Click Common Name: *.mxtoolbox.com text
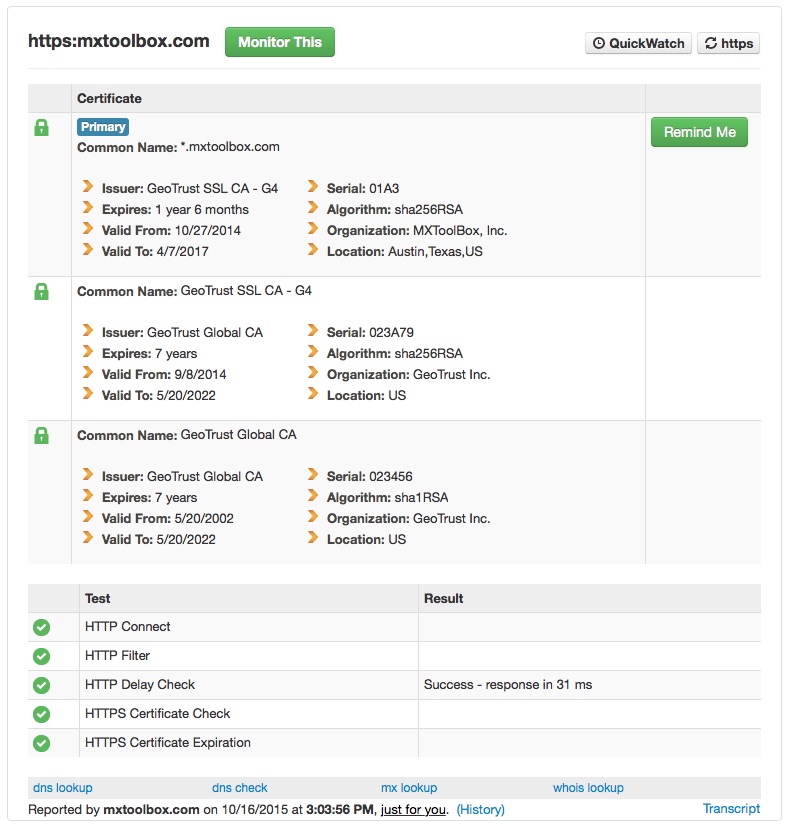 [178, 147]
